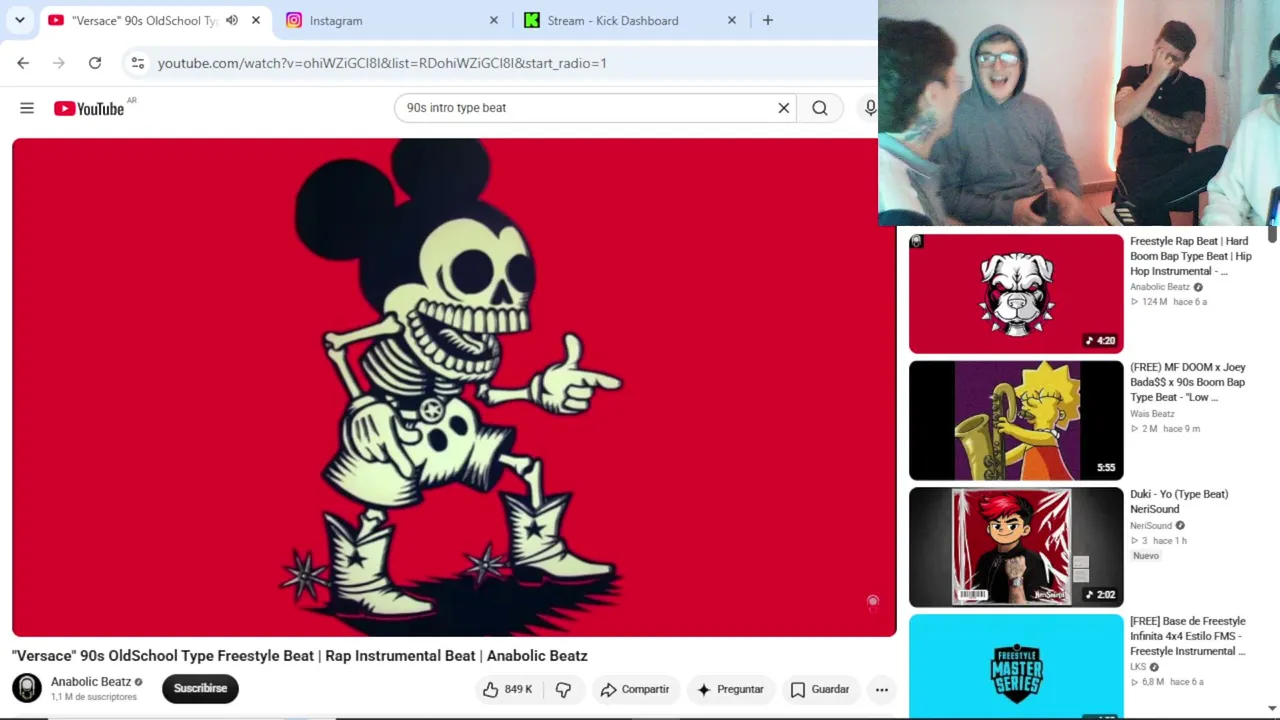Open "[FREE] Base de Freestyle Infinita" title

1188,636
